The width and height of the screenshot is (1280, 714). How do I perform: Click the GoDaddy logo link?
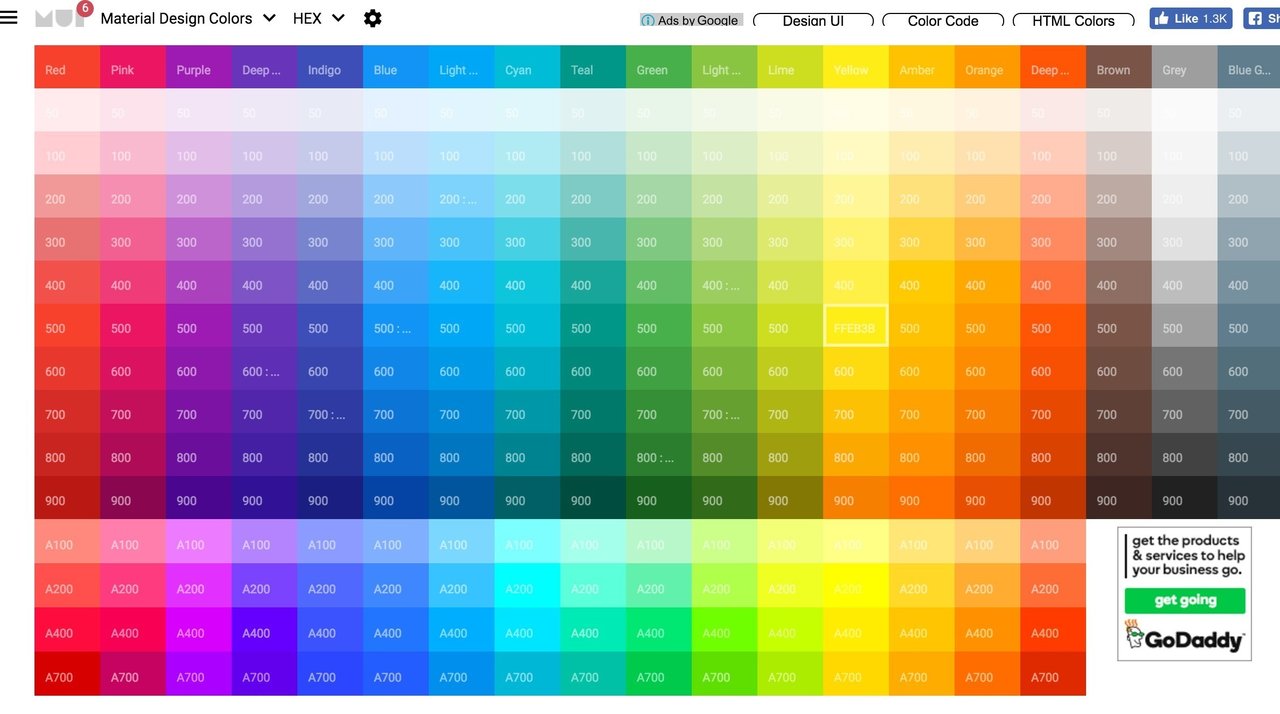(x=1184, y=637)
